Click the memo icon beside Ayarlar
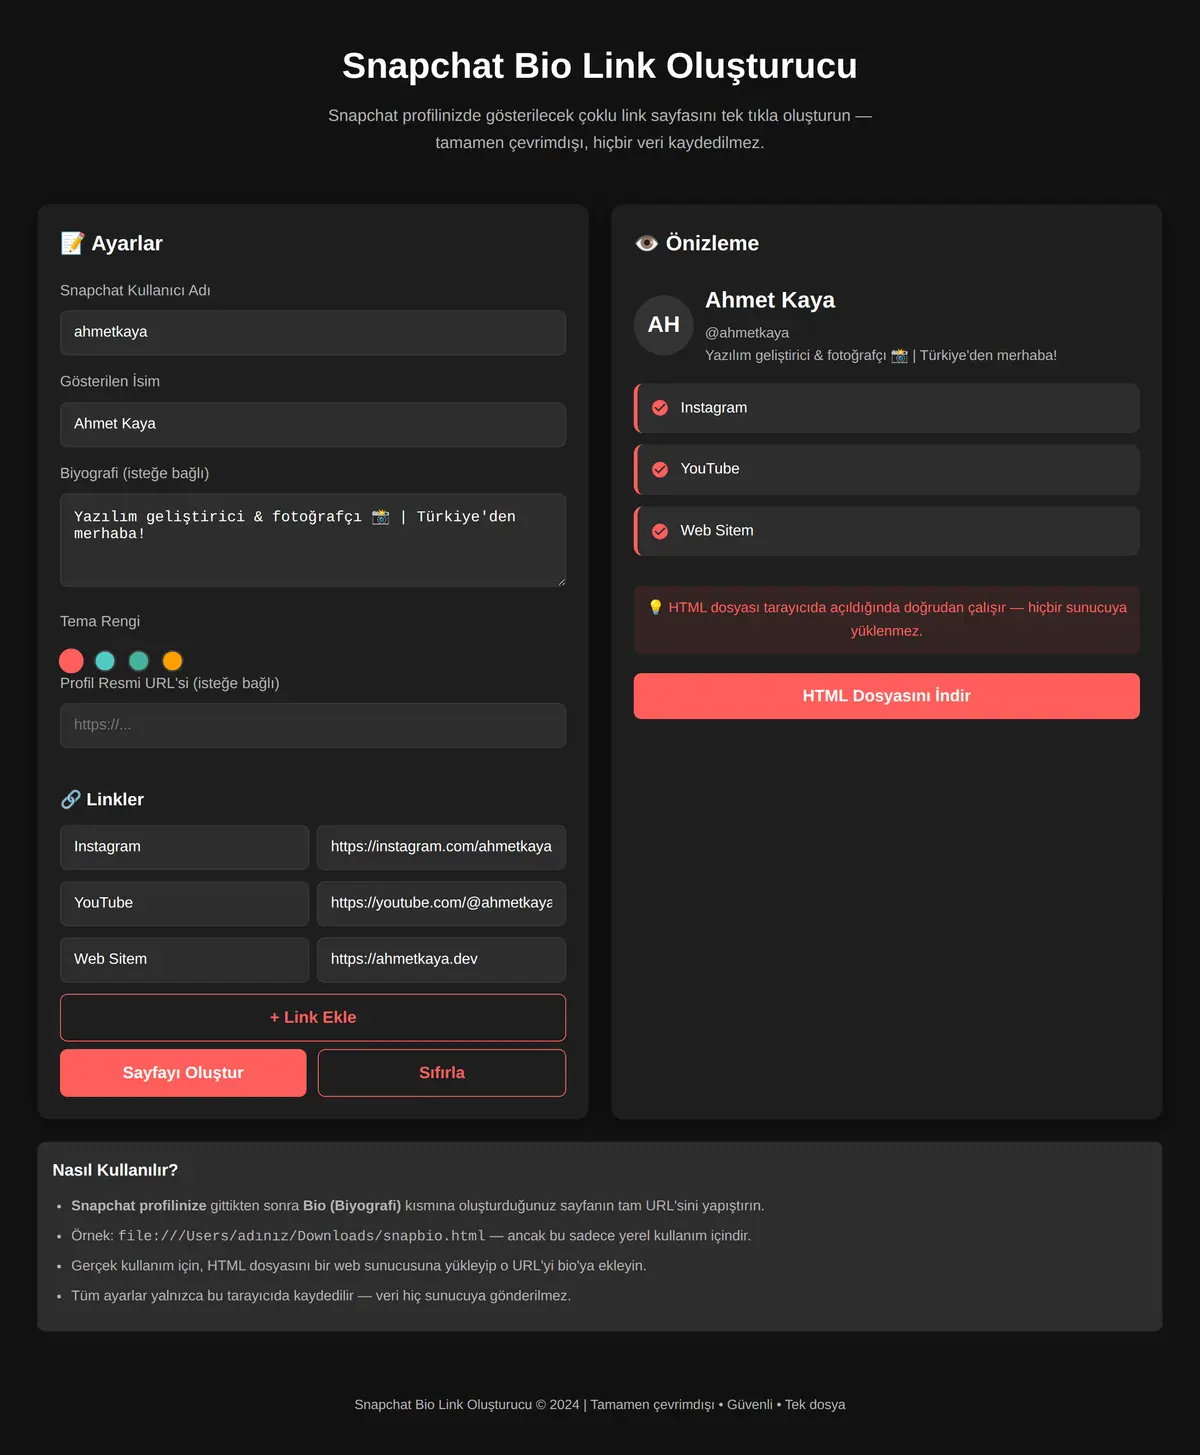 pos(72,243)
